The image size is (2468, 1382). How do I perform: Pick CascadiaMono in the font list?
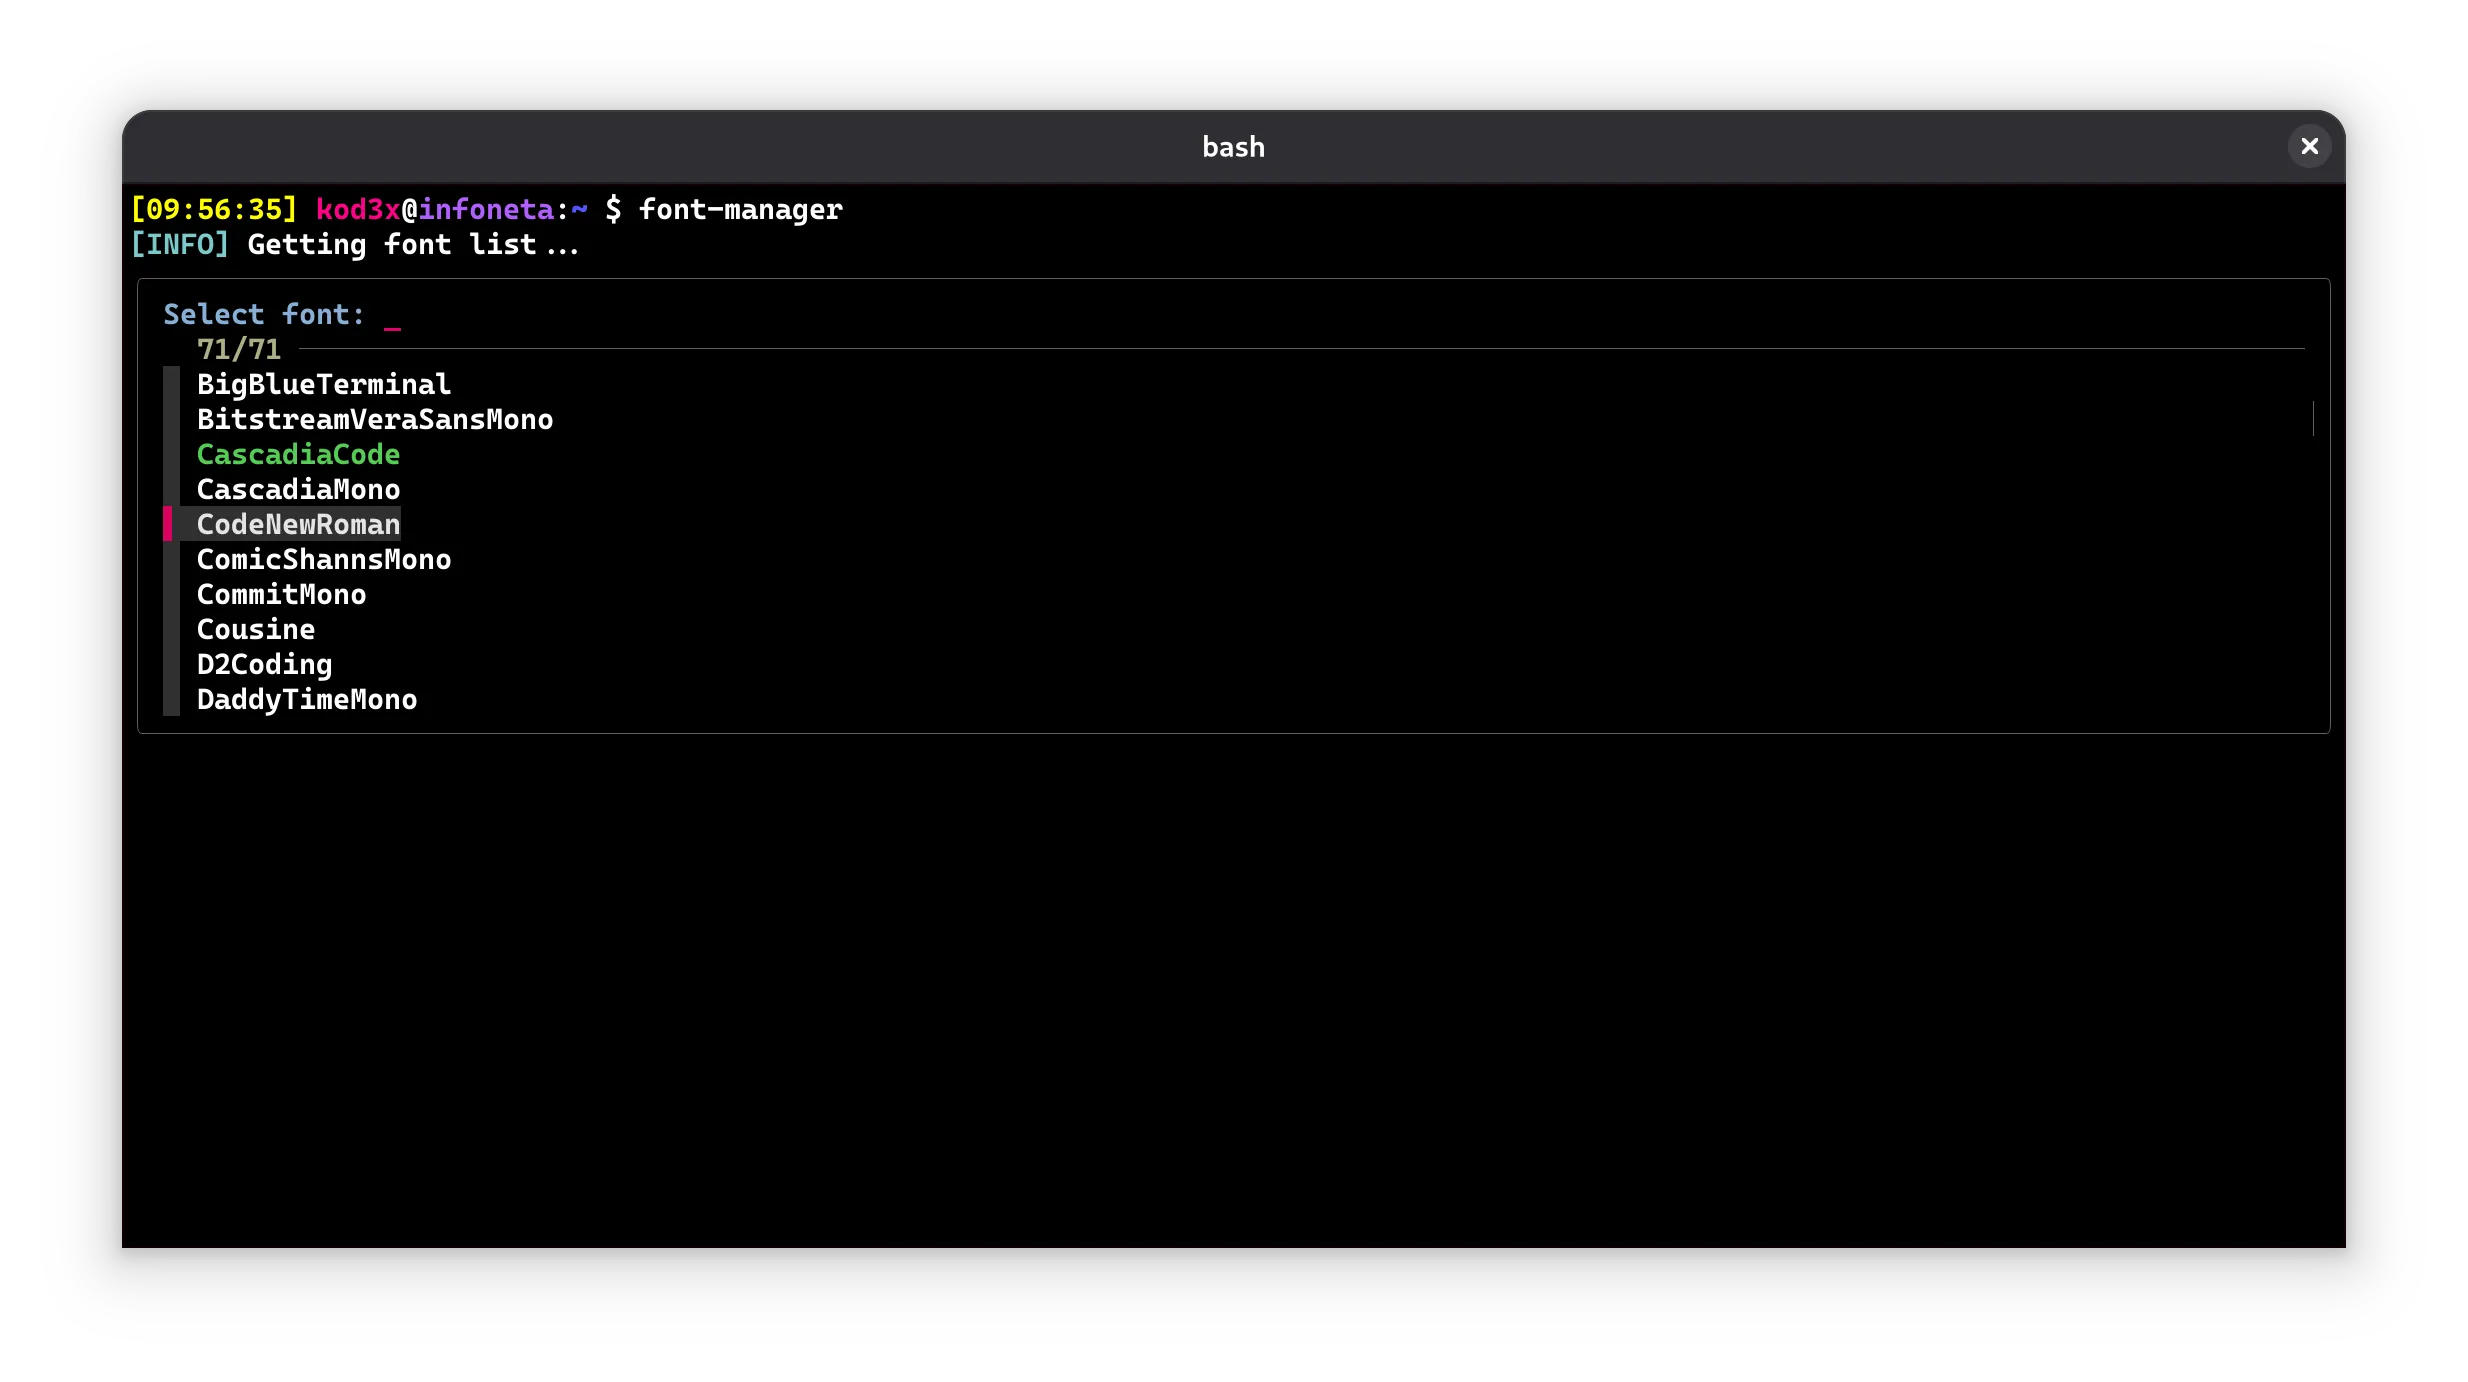[298, 489]
